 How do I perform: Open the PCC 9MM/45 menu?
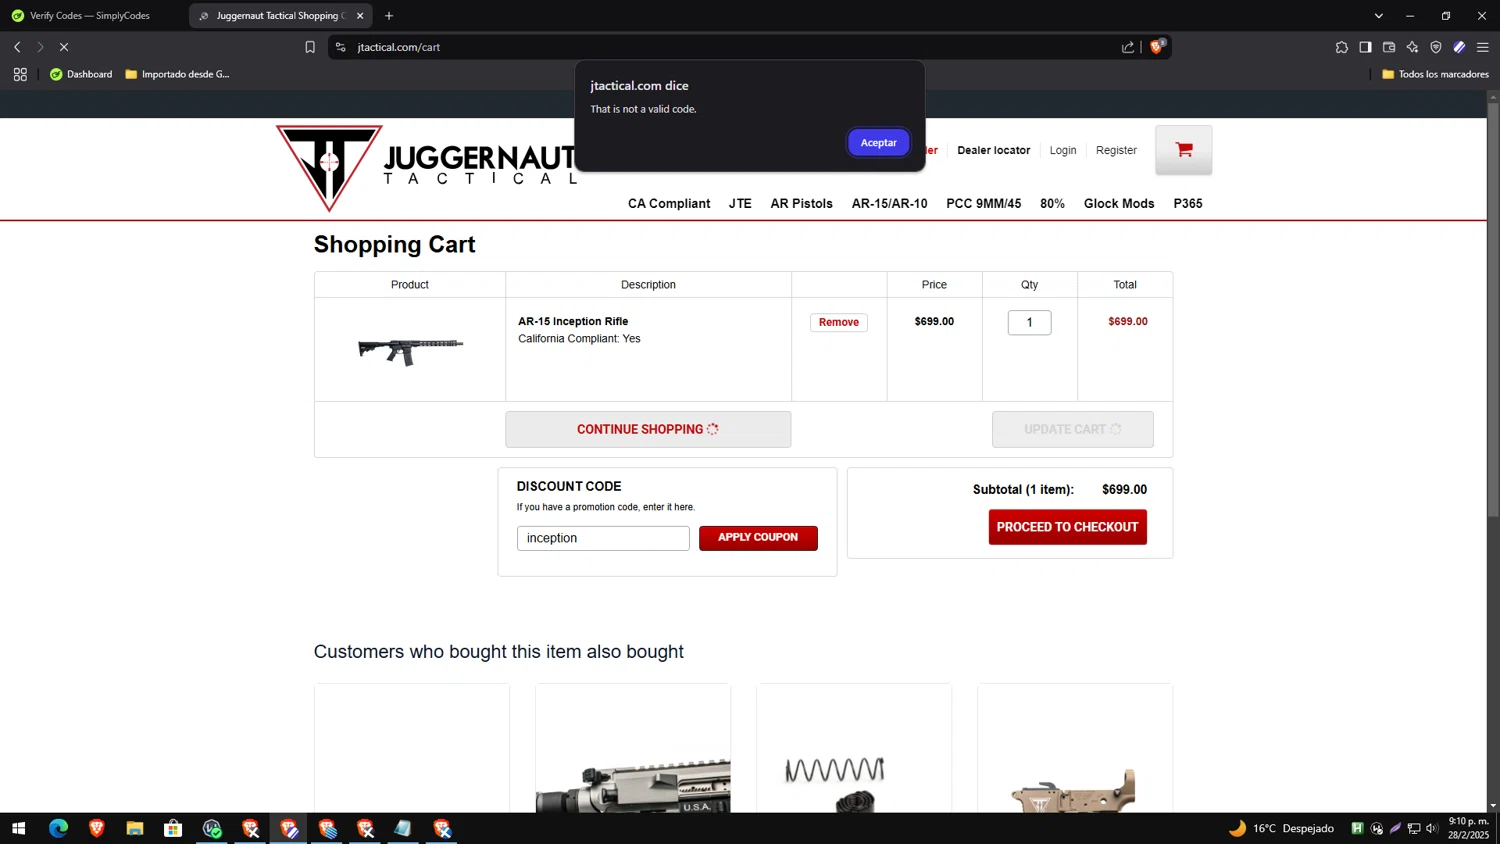[983, 203]
